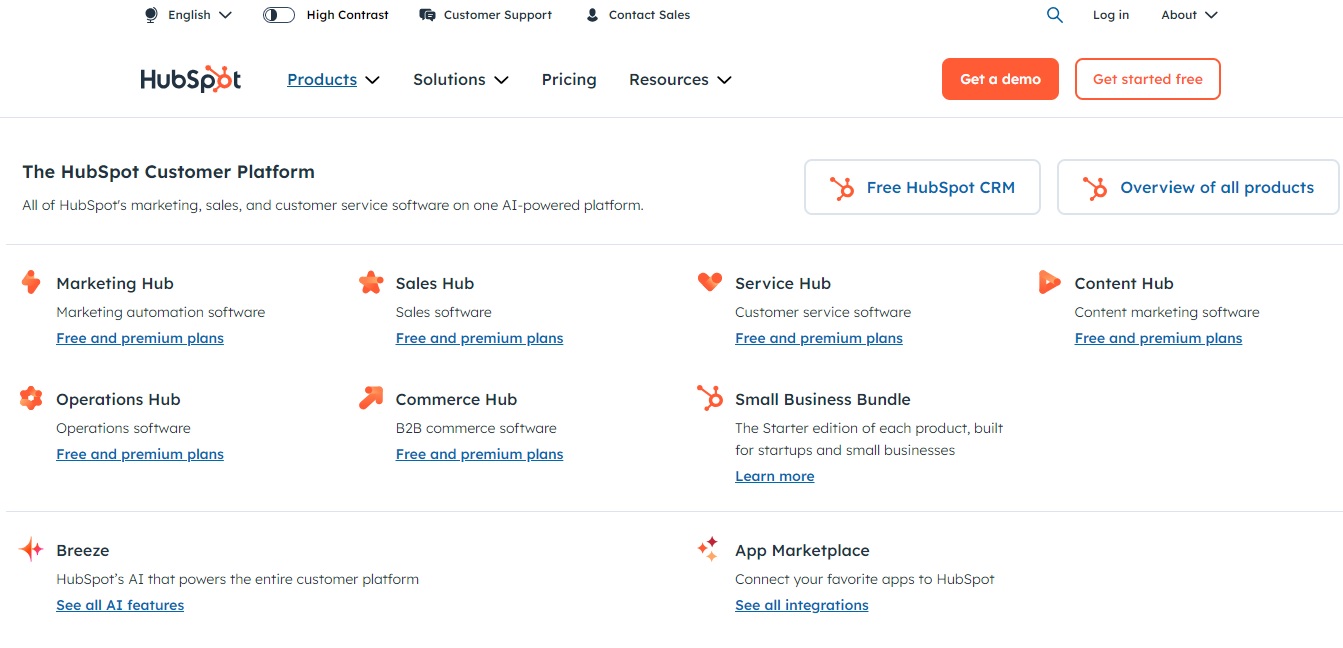Click the Products menu label
Screen dimensions: 1343x648
click(x=322, y=80)
